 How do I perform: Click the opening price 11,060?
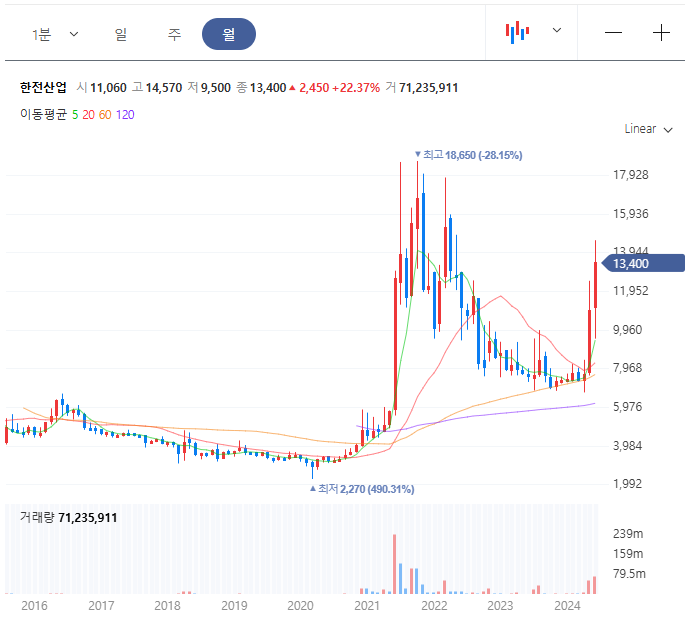point(108,88)
